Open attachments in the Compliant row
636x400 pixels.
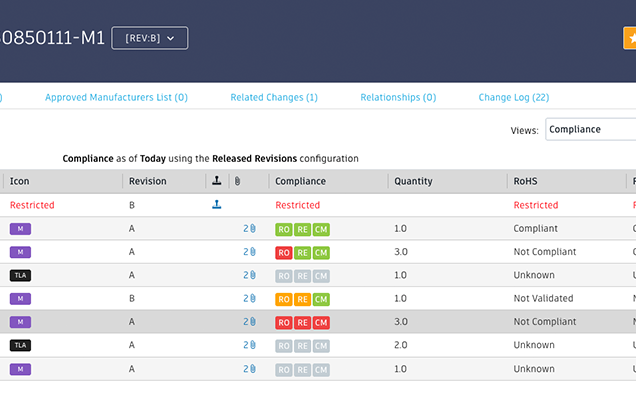point(249,228)
